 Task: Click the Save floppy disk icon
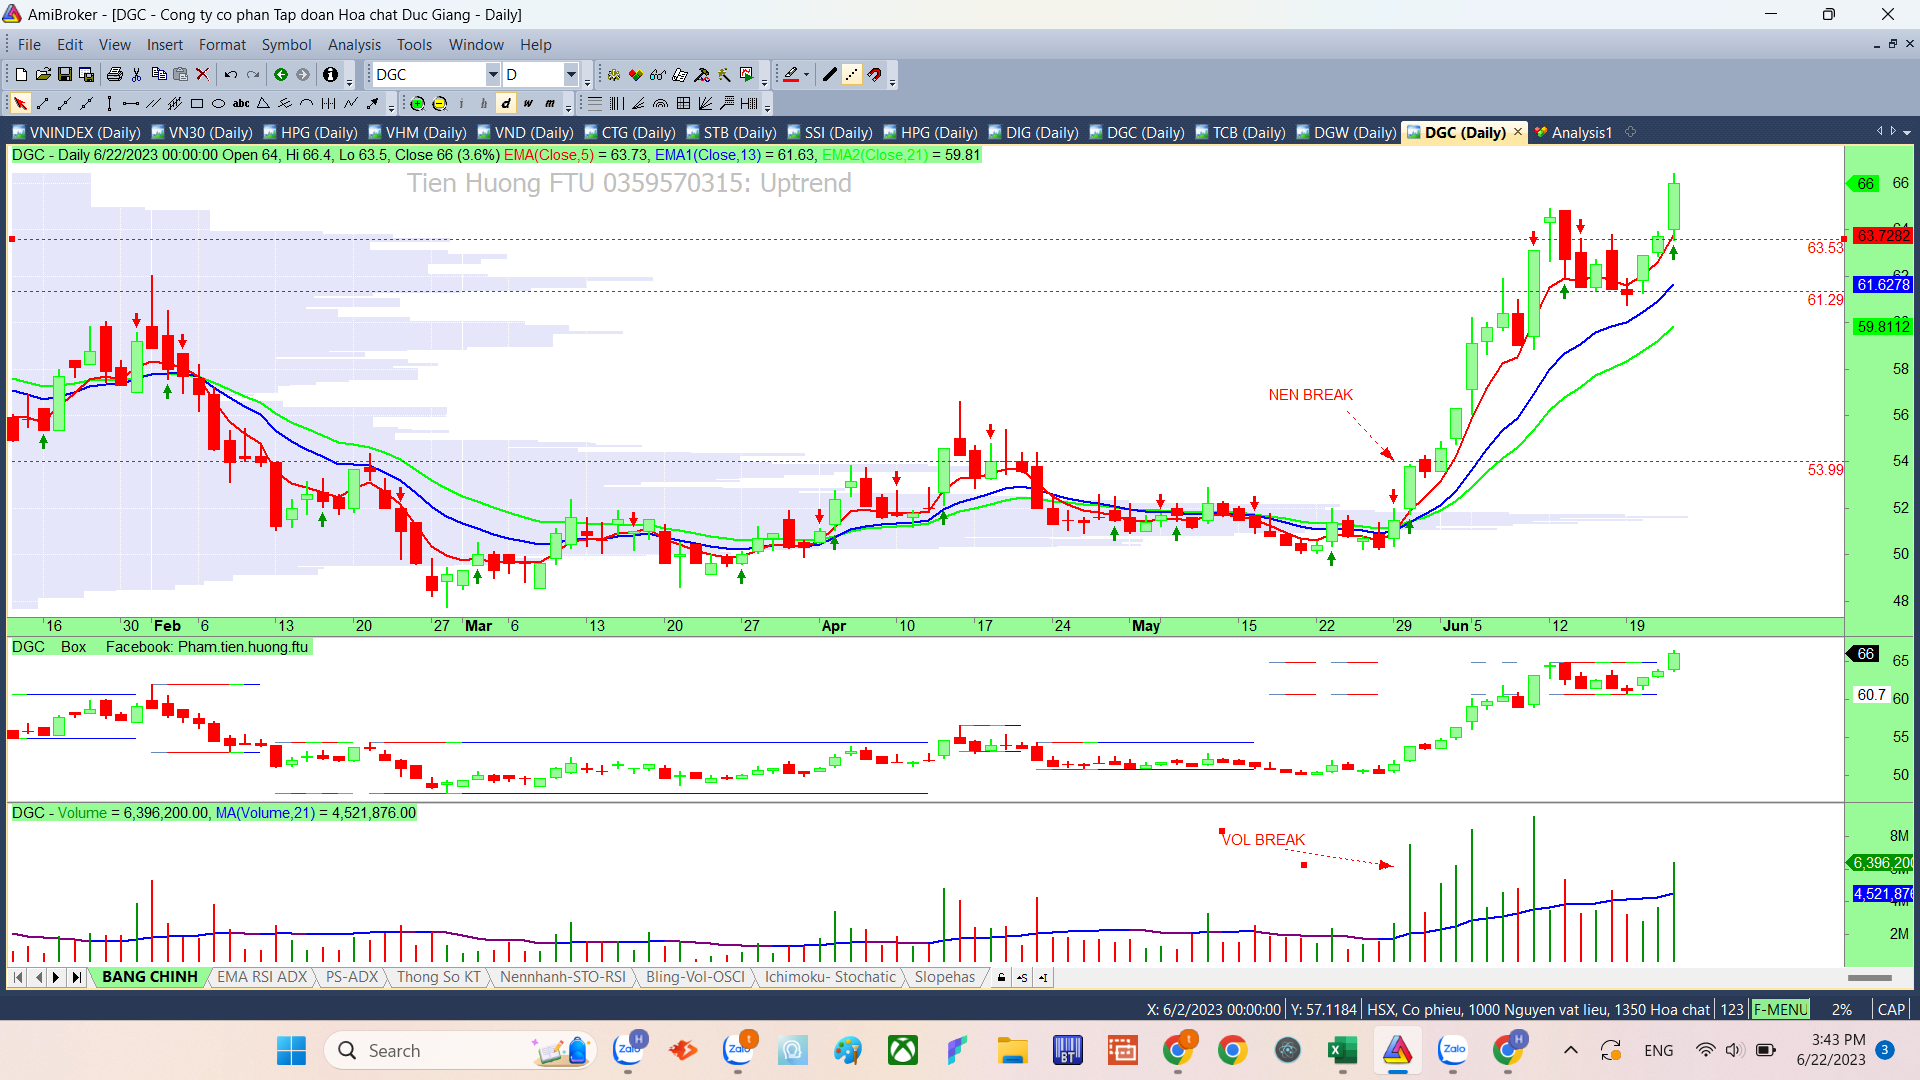point(65,75)
